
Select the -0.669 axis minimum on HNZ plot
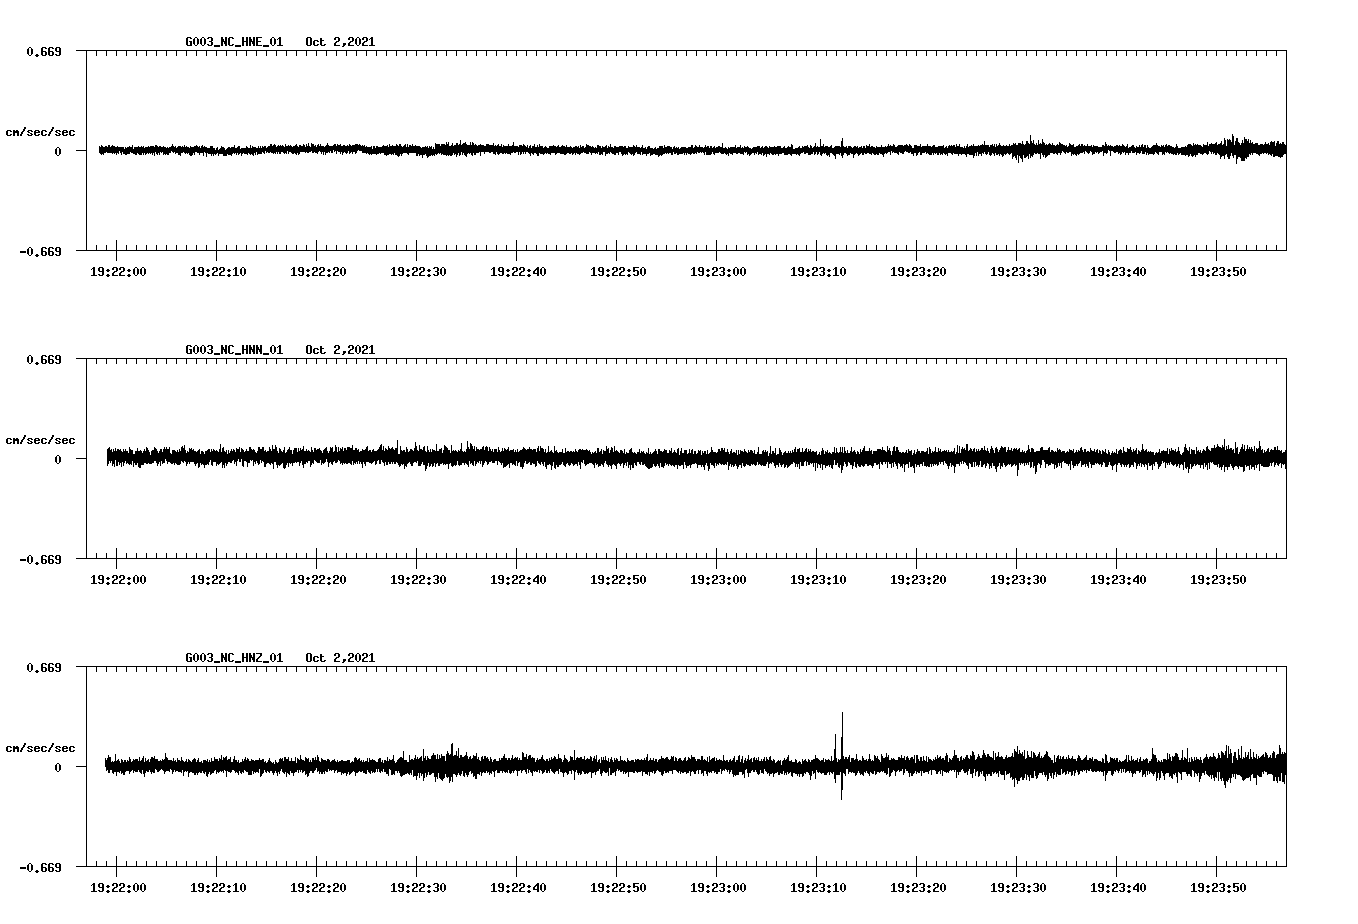[x=41, y=867]
